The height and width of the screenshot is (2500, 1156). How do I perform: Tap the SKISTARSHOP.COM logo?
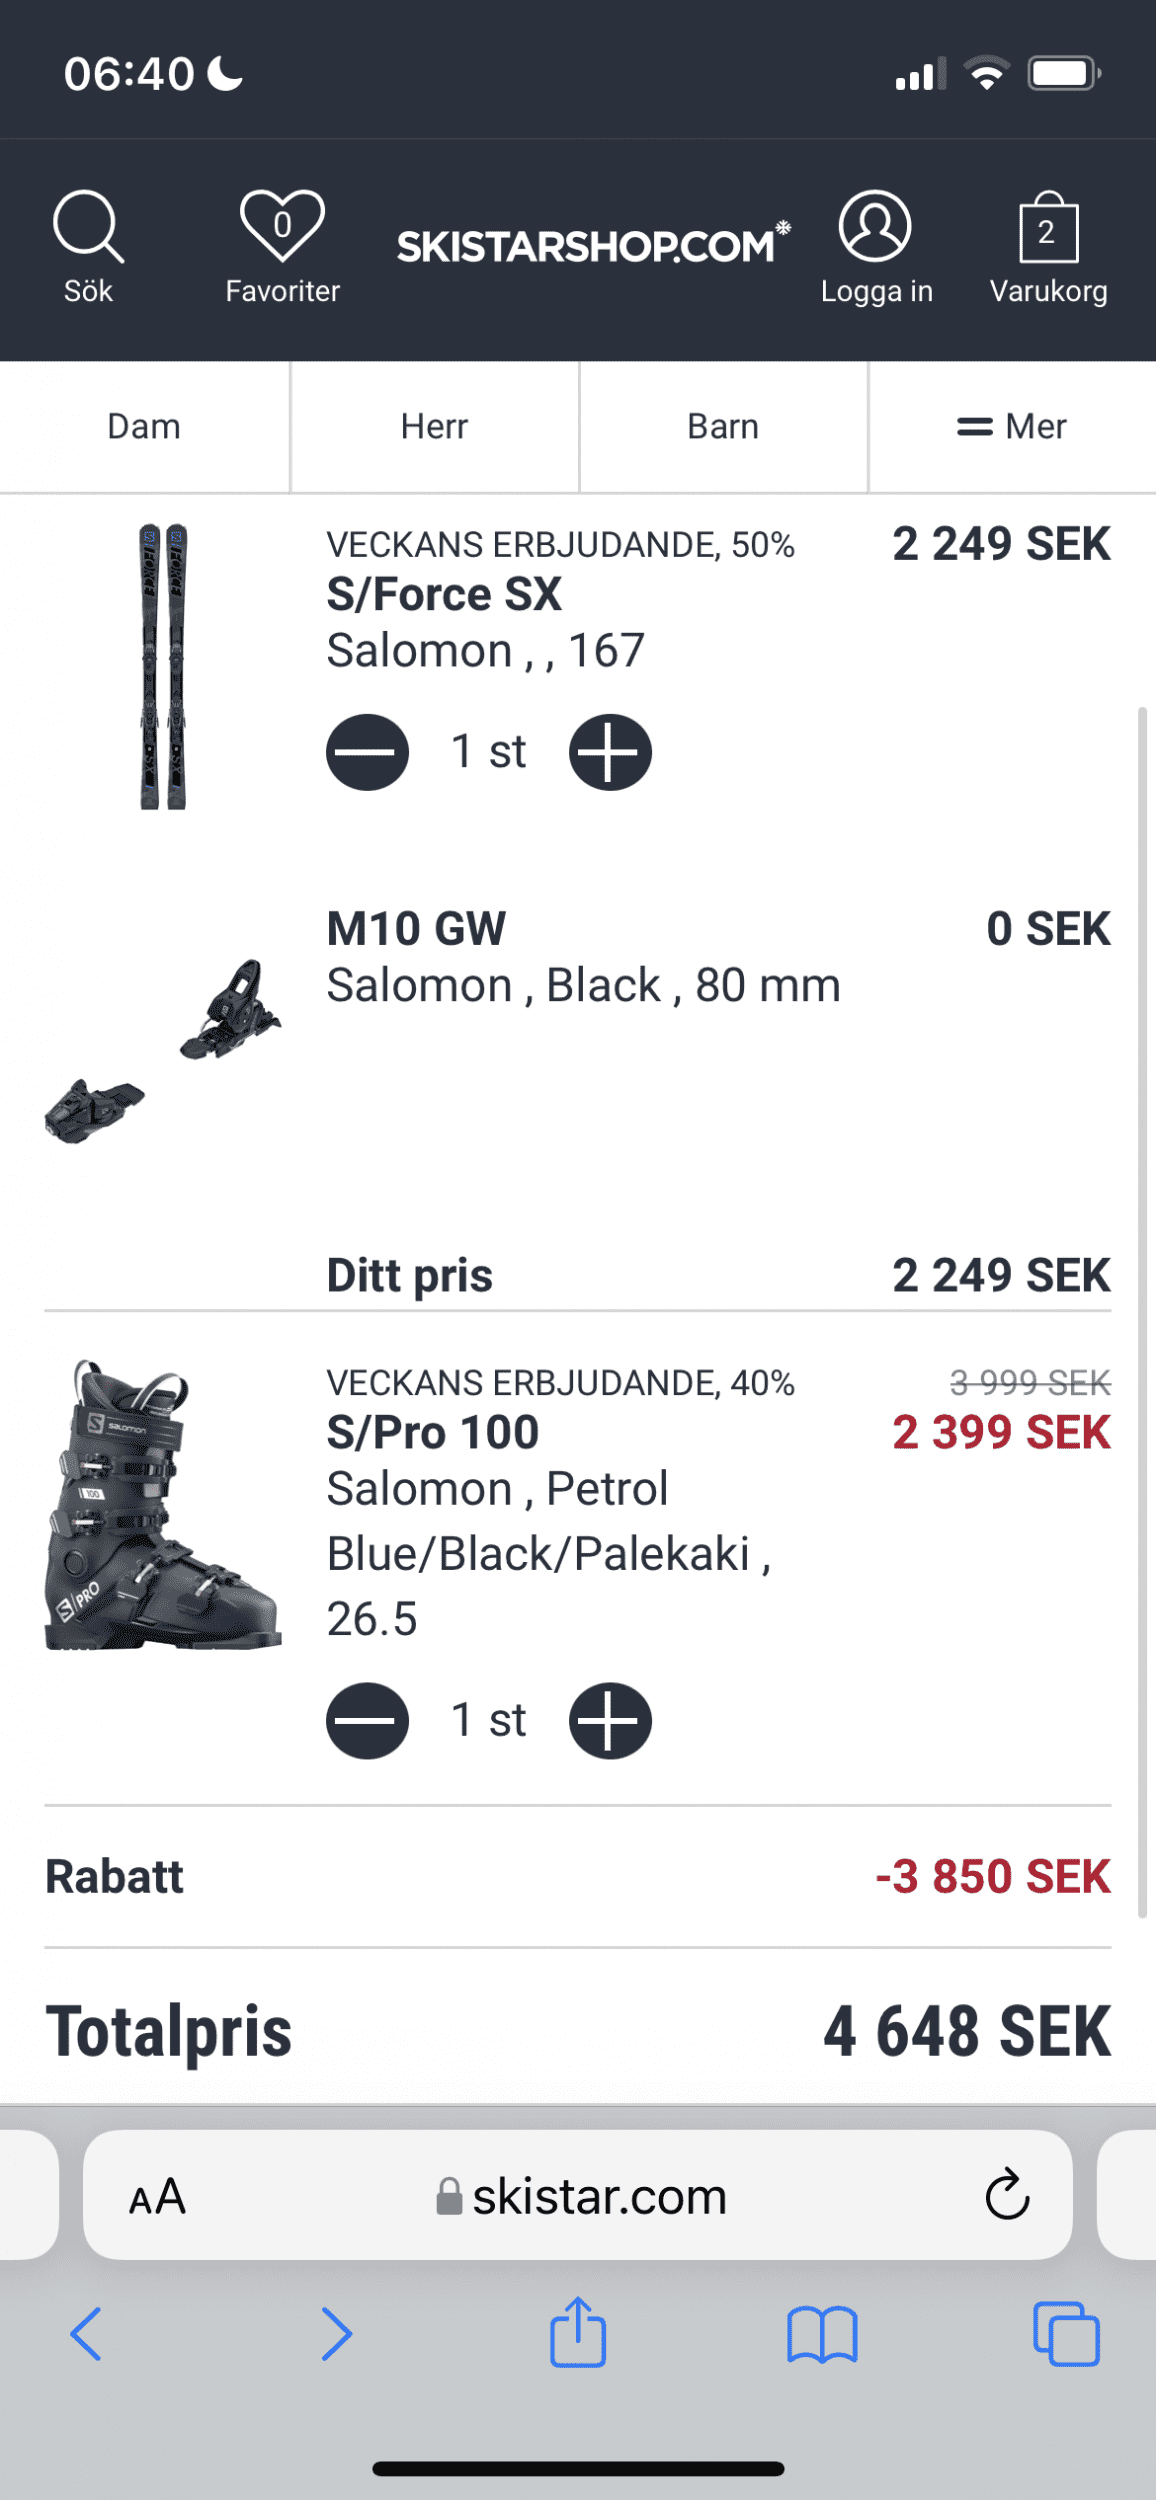point(592,245)
